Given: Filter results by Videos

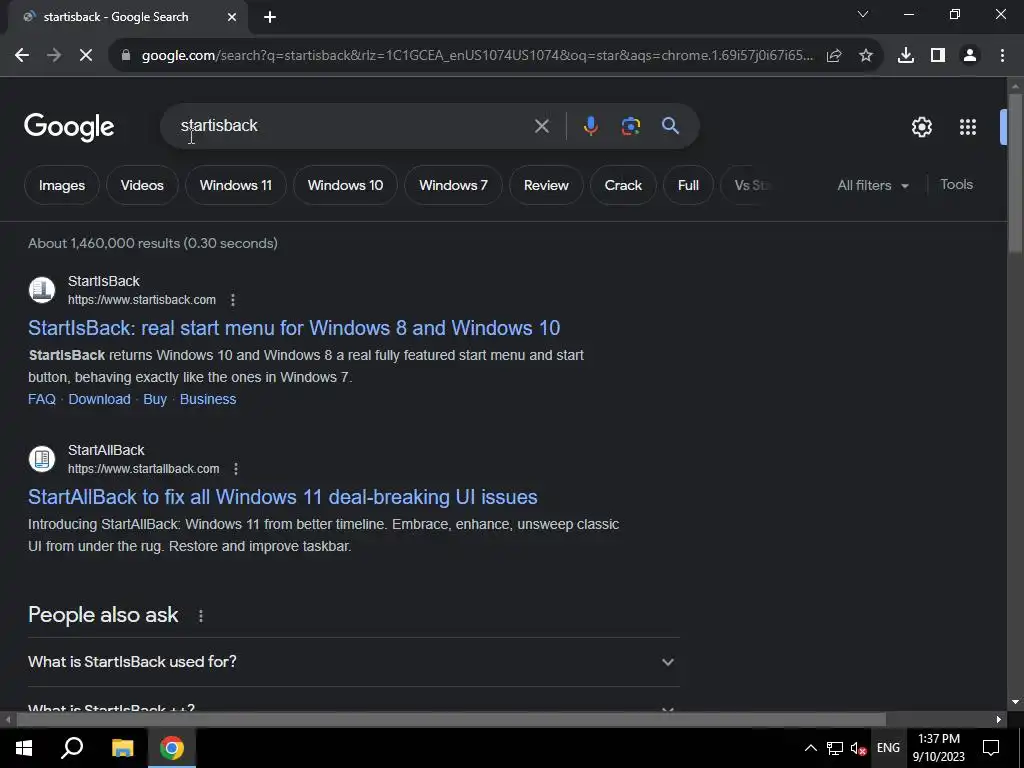Looking at the screenshot, I should click(142, 185).
